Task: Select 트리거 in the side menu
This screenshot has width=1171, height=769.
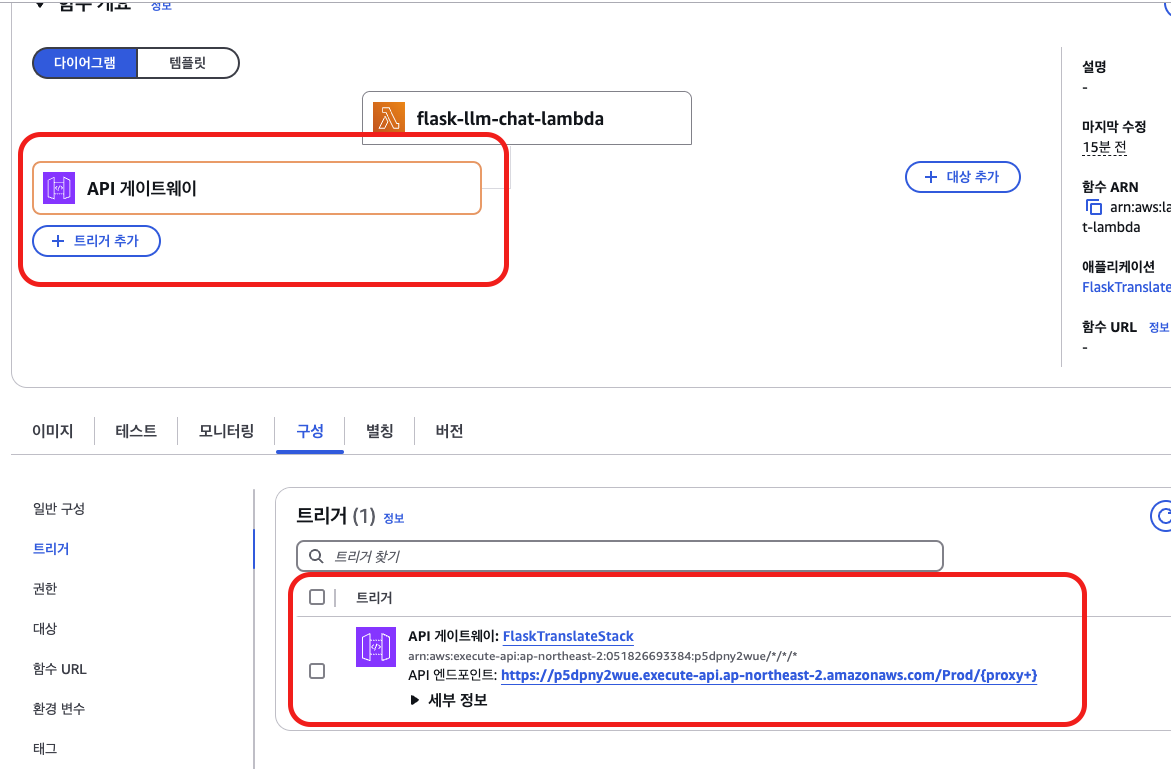Action: (x=51, y=549)
